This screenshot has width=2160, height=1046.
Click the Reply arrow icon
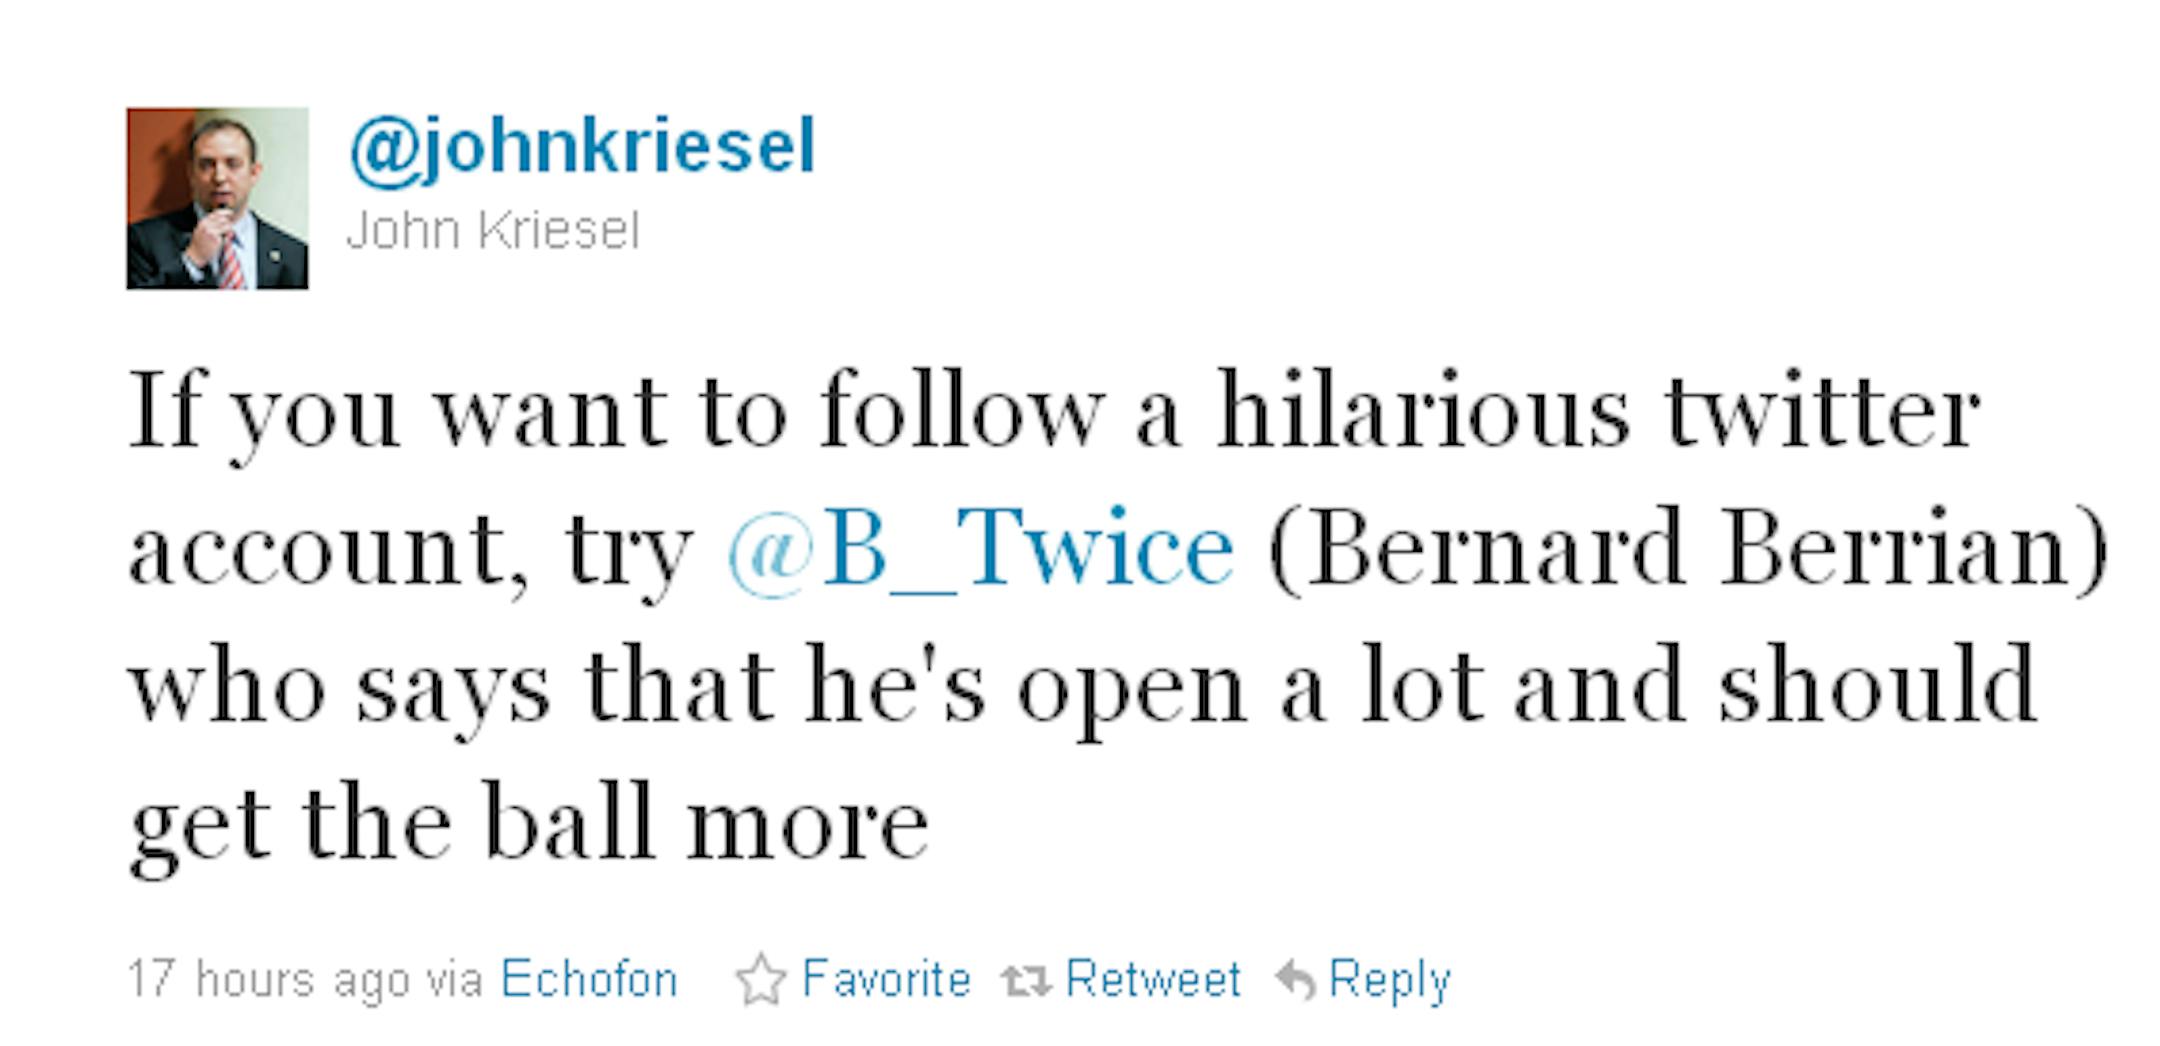point(1296,980)
